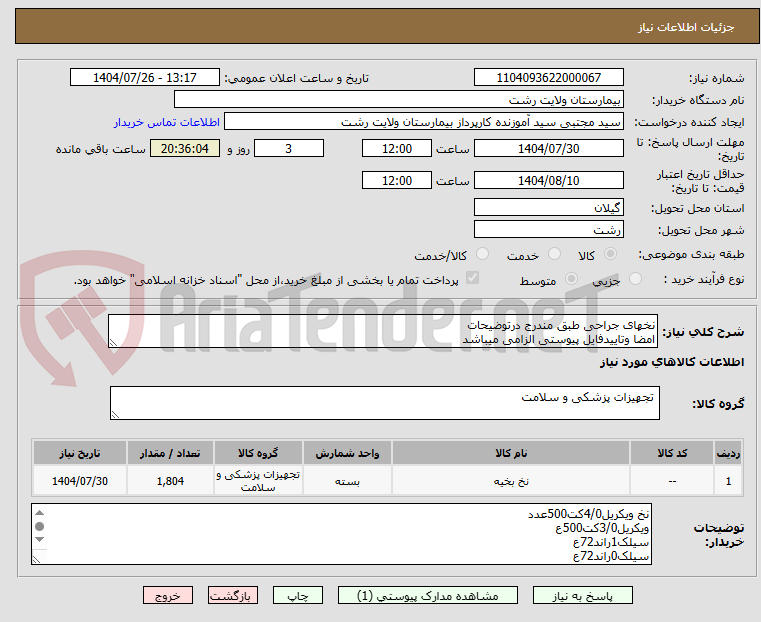The image size is (761, 622).
Task: Click the گروه کالا text box
Action: coord(384,403)
